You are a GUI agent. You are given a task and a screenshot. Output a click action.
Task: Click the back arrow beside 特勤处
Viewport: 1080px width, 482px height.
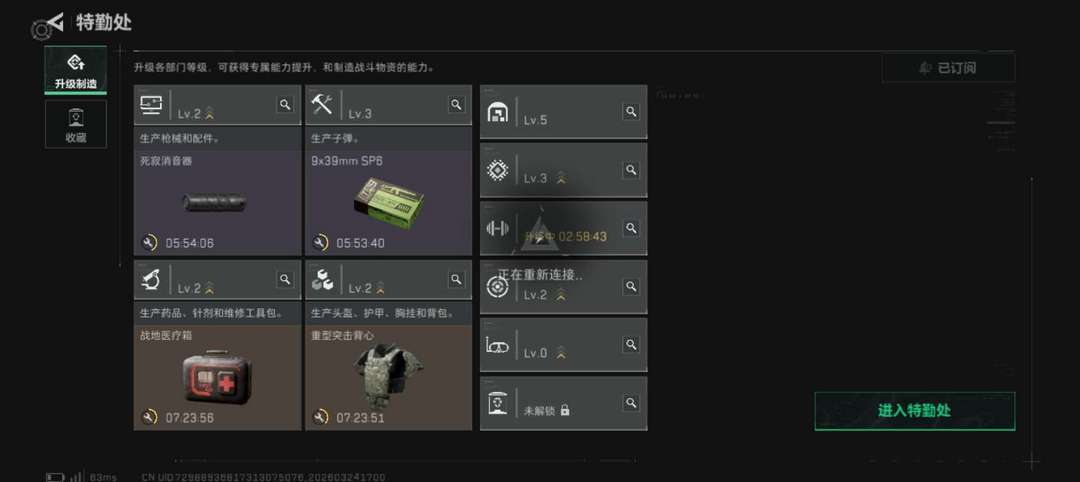pyautogui.click(x=56, y=23)
